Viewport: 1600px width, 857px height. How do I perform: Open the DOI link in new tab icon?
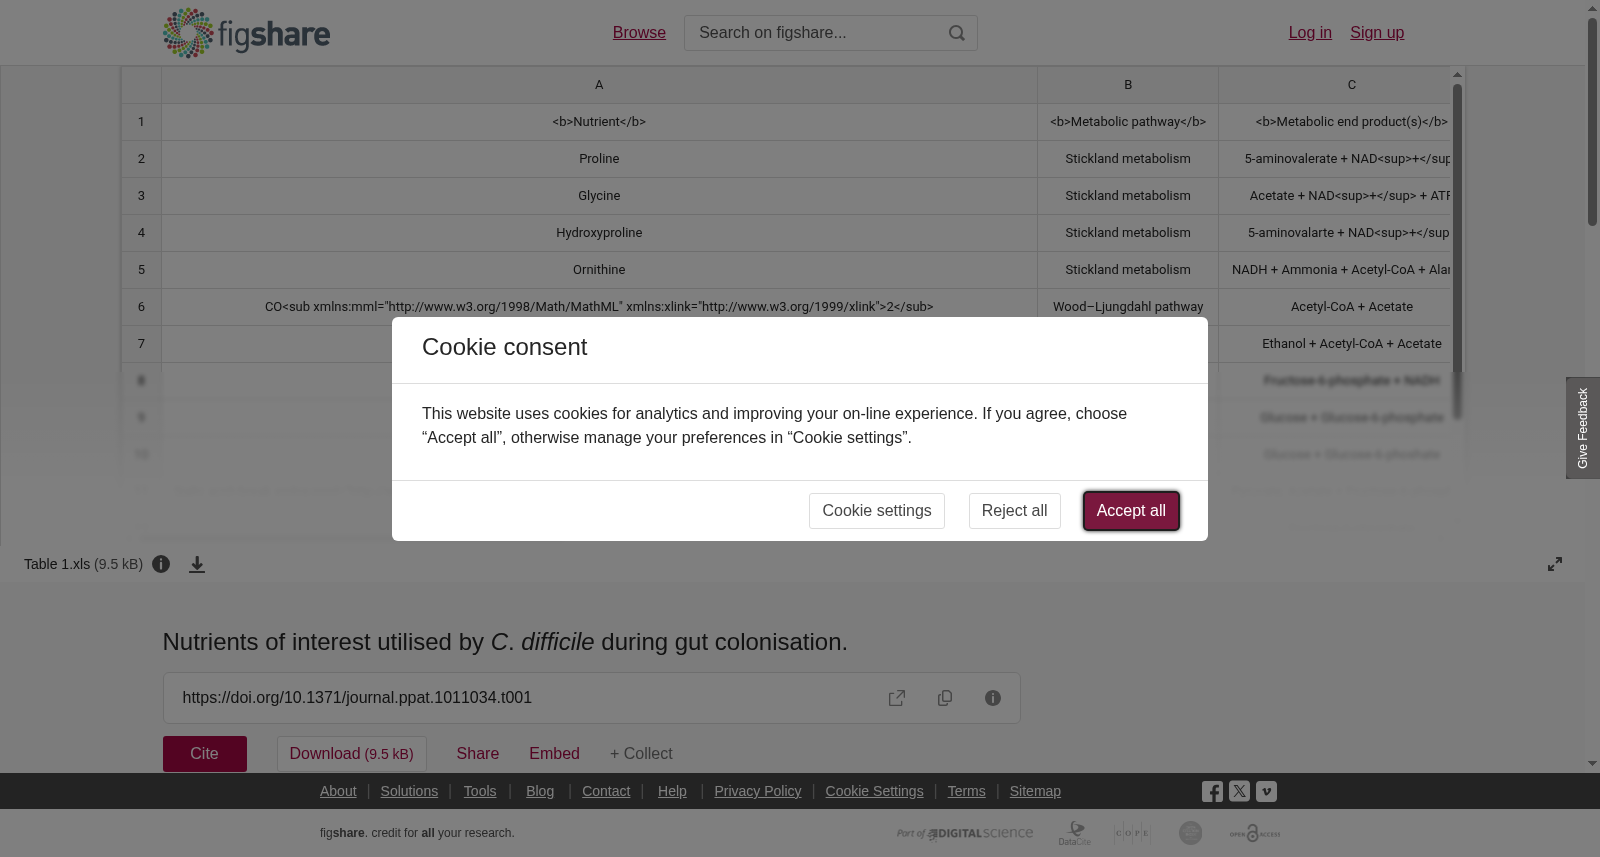(x=897, y=698)
